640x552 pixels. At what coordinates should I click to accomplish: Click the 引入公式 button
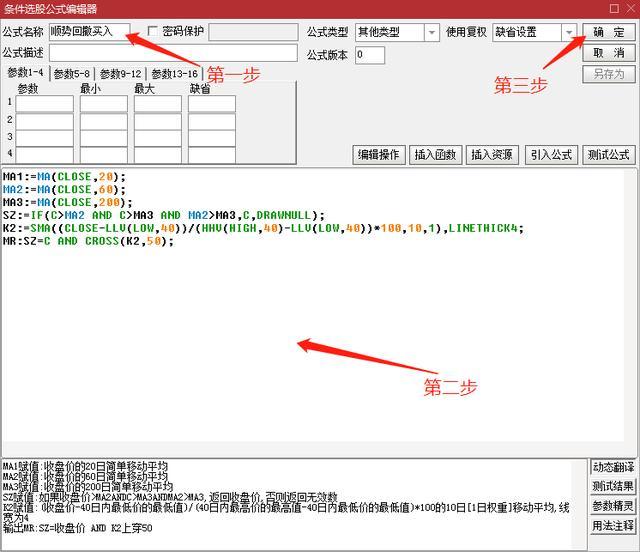click(551, 155)
